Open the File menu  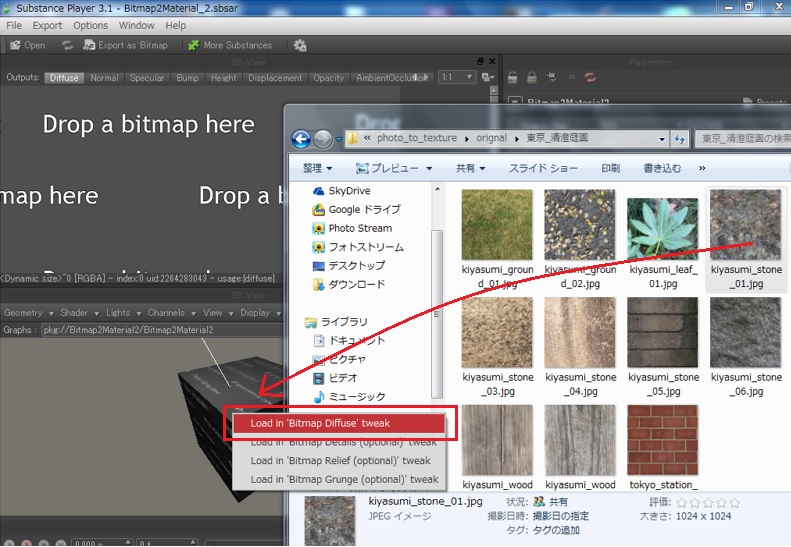14,25
